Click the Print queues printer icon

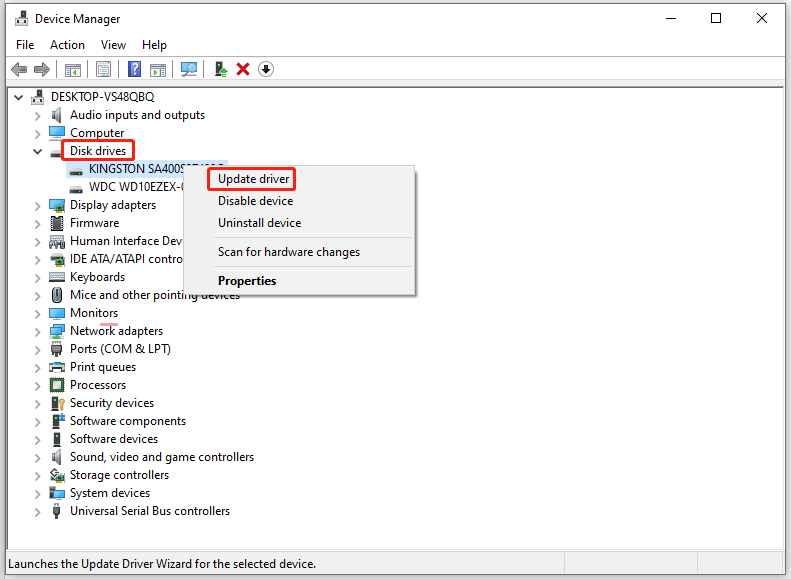point(57,367)
